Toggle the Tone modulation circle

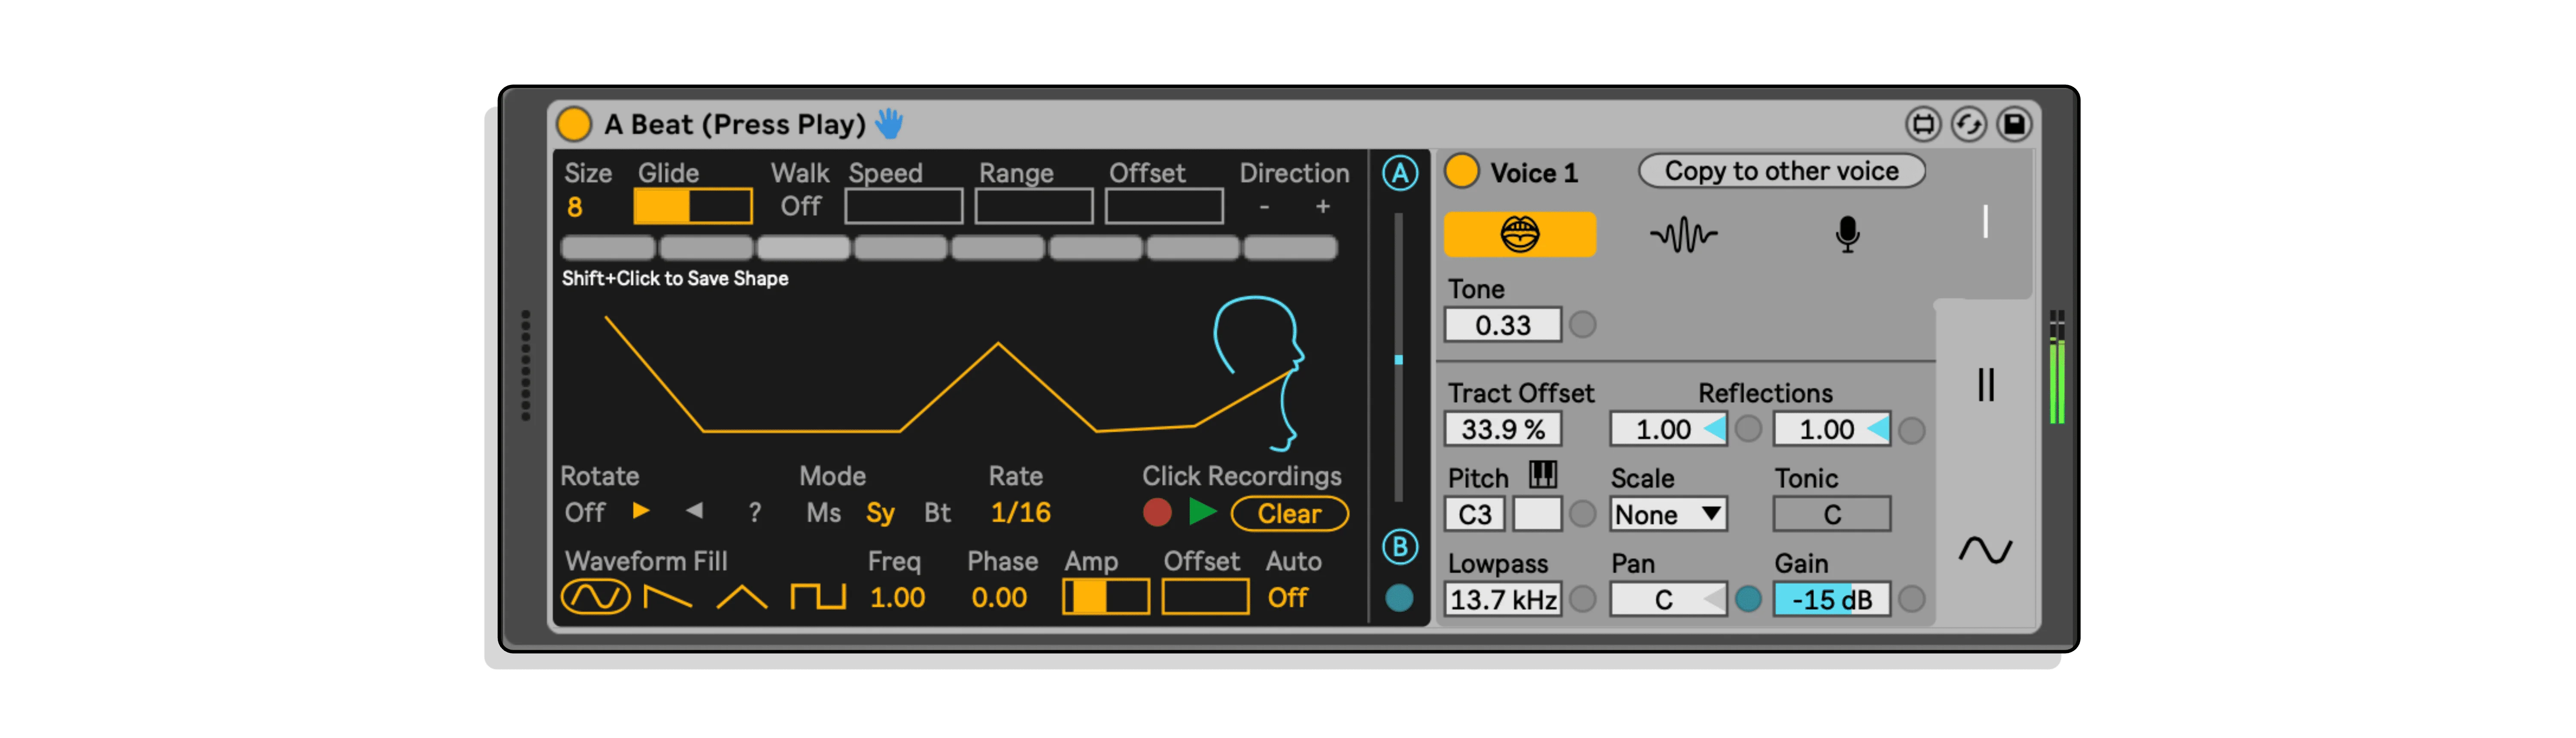coord(1582,324)
